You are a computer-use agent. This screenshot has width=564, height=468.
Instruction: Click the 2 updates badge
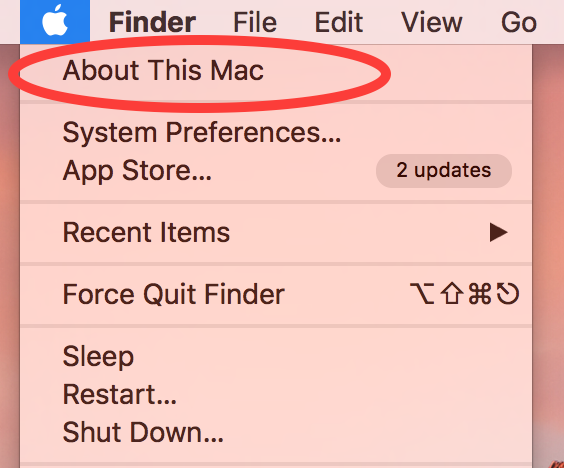point(444,171)
